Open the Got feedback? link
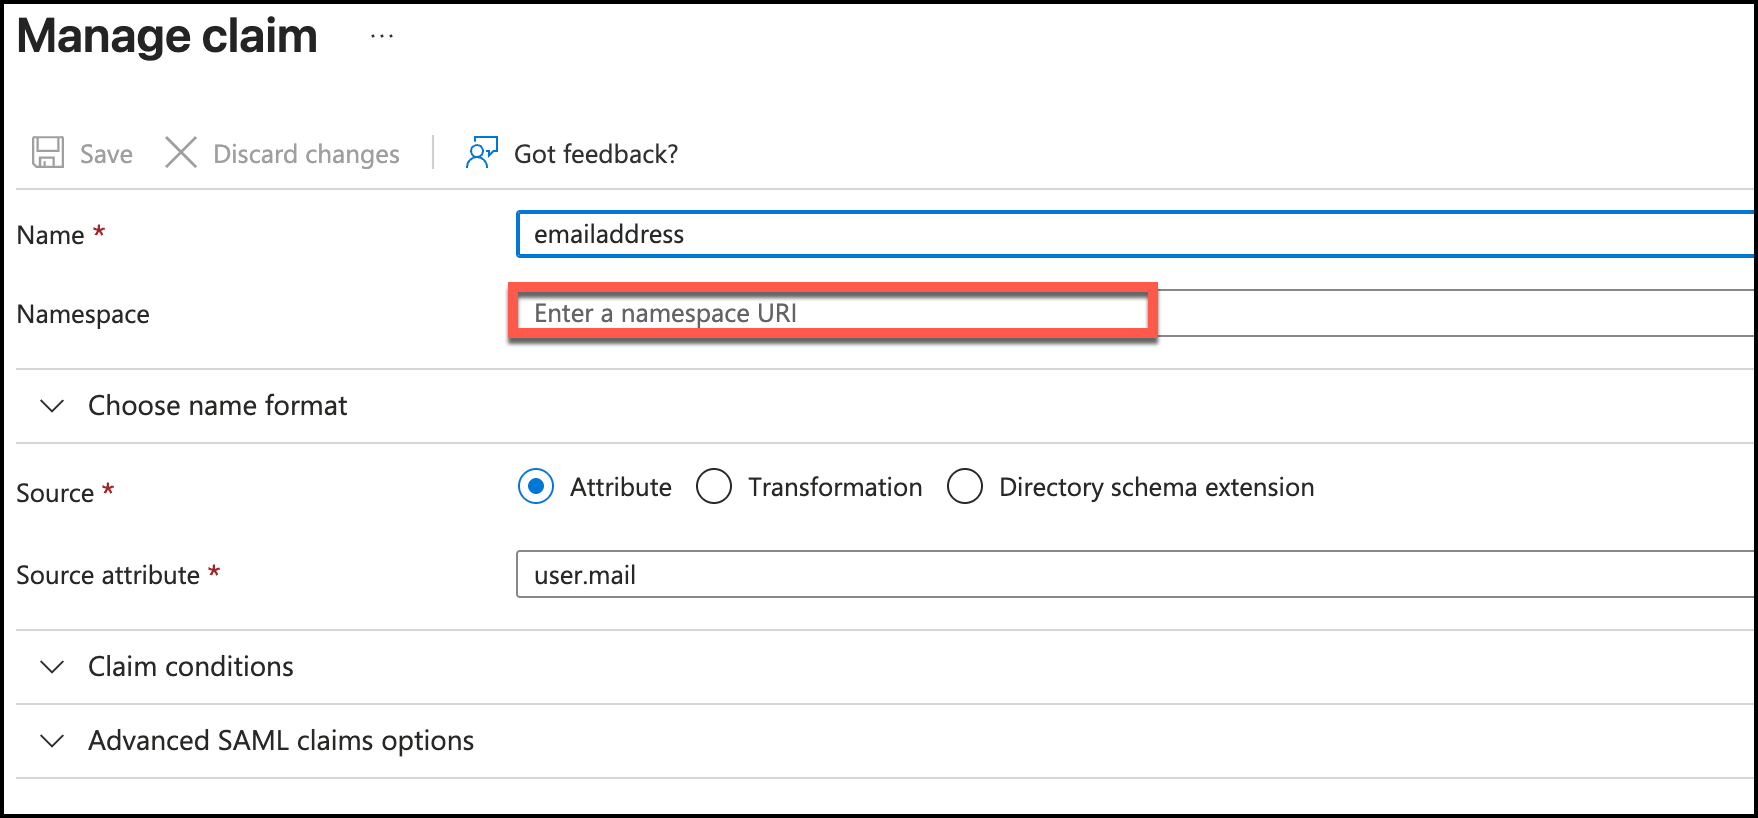The width and height of the screenshot is (1758, 818). (x=595, y=154)
